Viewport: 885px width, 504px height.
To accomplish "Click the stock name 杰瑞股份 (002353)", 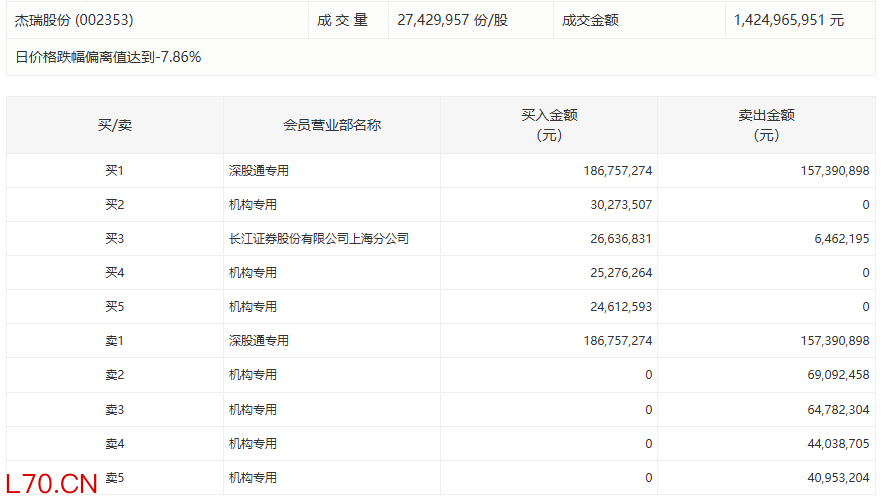I will pos(75,20).
